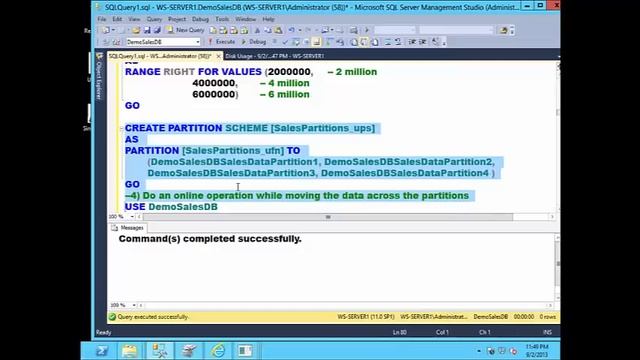
Task: Toggle Include Actual Execution Plan
Action: 329,42
